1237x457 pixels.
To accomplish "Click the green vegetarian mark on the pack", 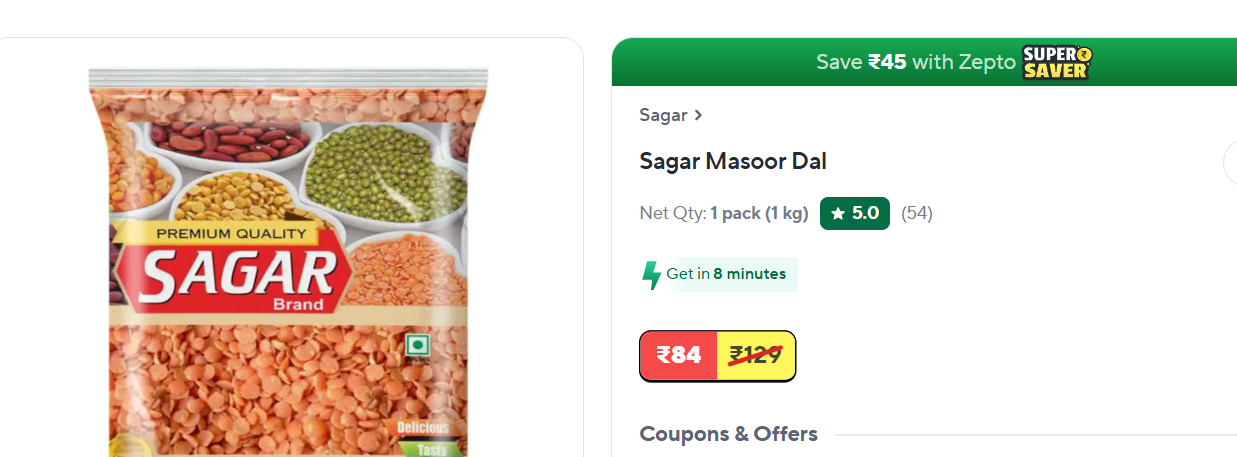I will 417,346.
